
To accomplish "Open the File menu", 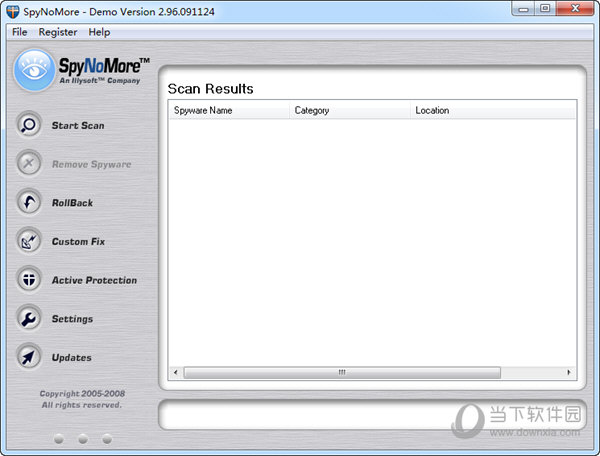I will [20, 32].
